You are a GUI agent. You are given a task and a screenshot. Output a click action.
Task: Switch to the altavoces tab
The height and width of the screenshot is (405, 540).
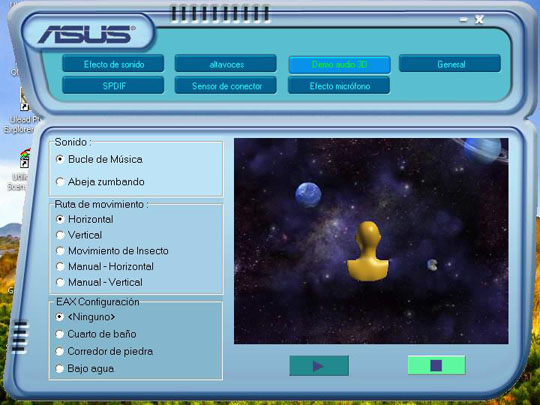click(226, 64)
